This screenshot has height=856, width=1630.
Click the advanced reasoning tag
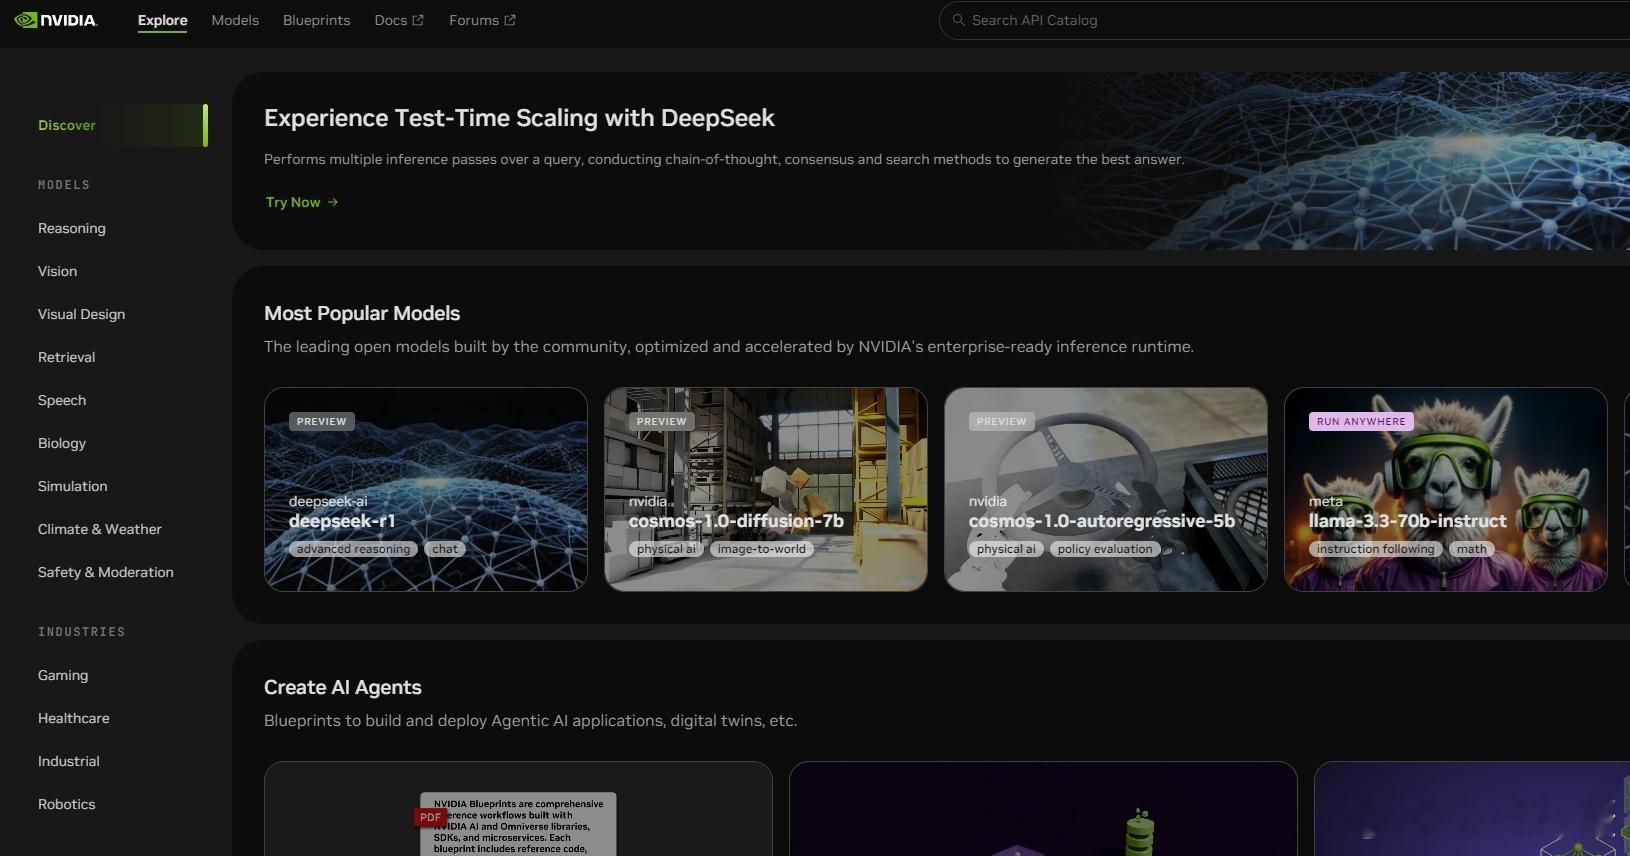[353, 549]
